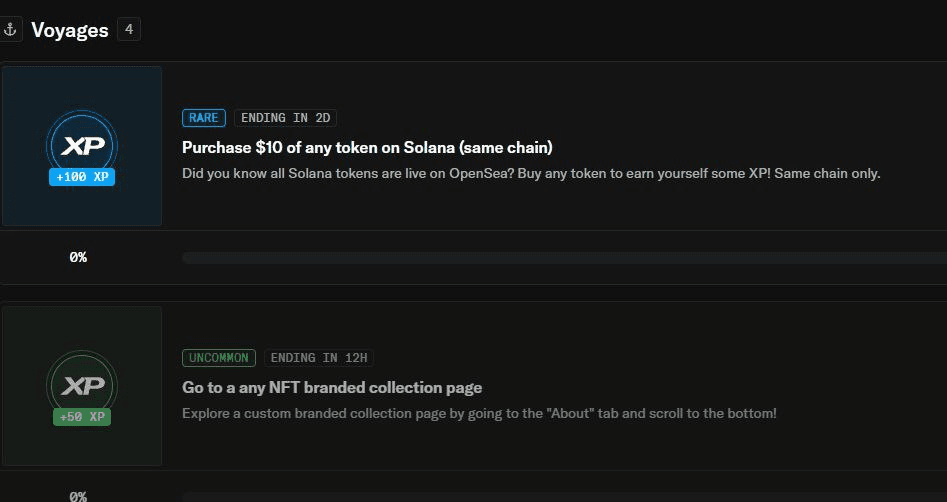
Task: Click the voyages count badge showing 4
Action: [129, 30]
